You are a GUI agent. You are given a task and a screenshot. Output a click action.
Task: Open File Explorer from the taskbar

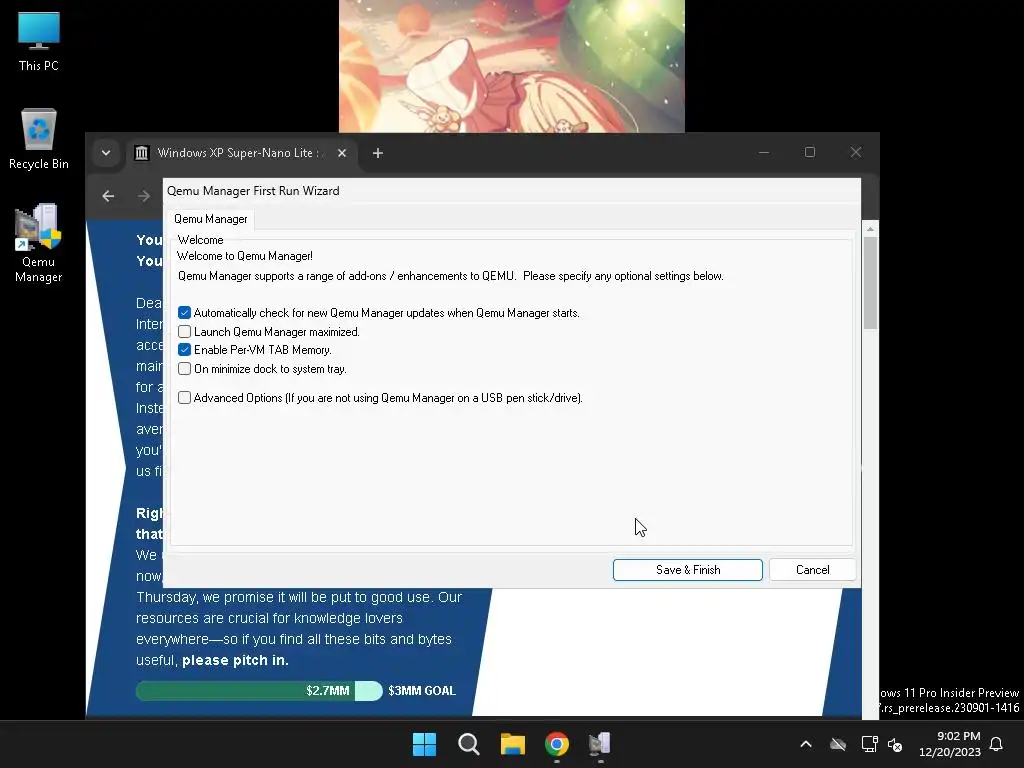[x=513, y=744]
